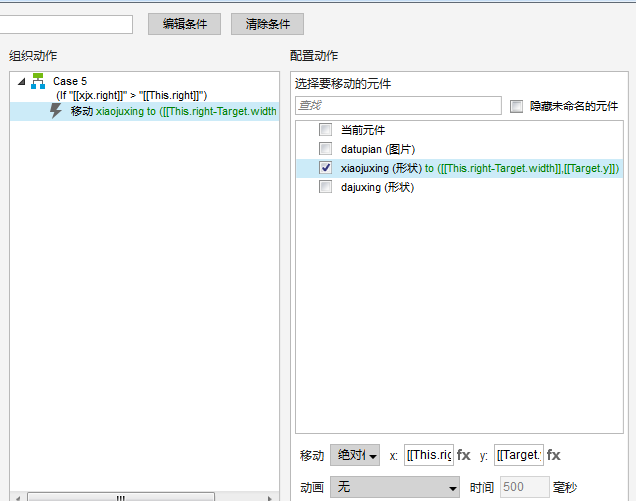The height and width of the screenshot is (501, 636).
Task: Check the dajuxing (形状) checkbox
Action: coord(325,187)
